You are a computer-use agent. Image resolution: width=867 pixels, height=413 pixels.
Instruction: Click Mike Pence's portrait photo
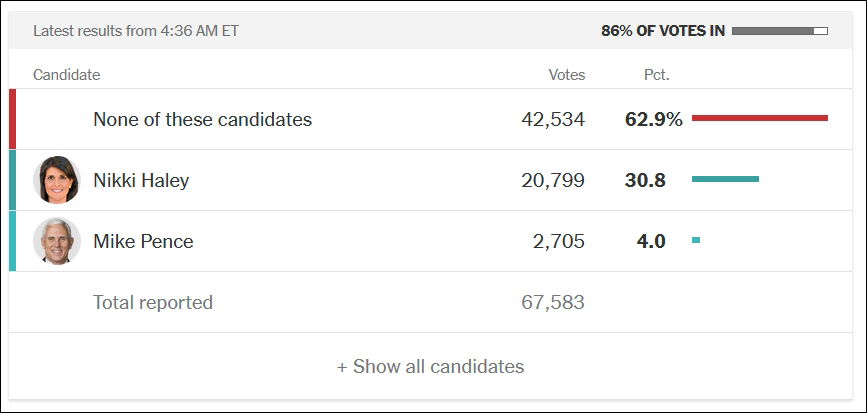tap(57, 241)
